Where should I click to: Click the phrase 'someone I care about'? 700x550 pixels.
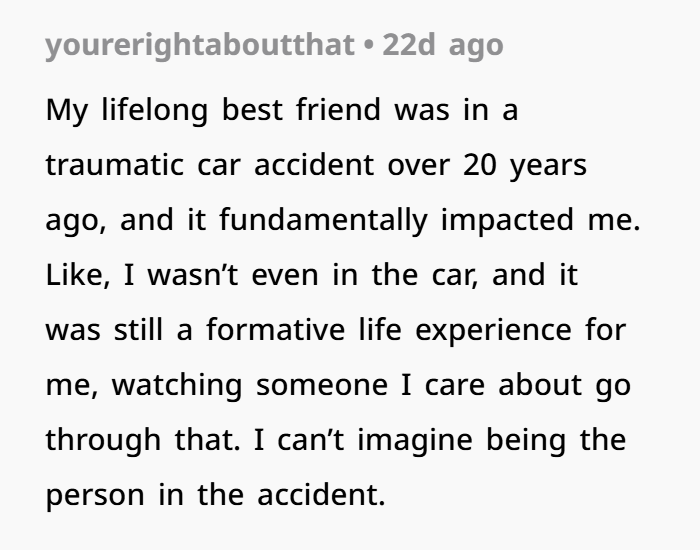point(419,385)
